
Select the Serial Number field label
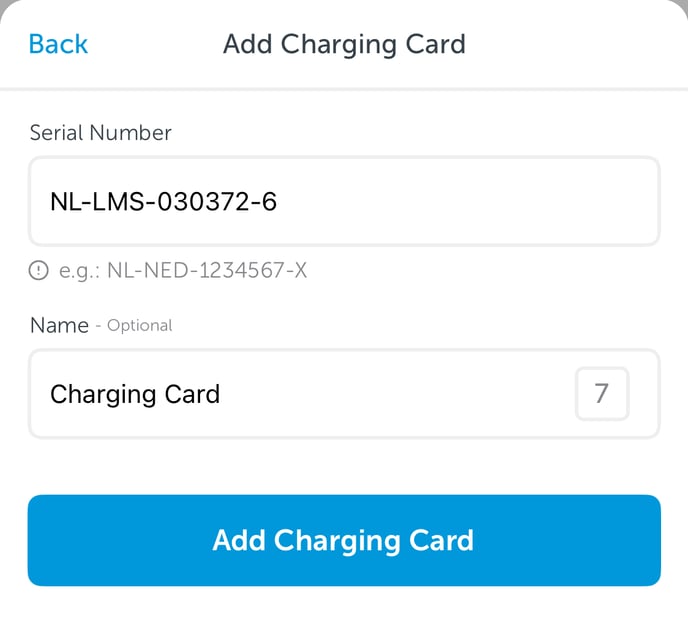point(100,132)
